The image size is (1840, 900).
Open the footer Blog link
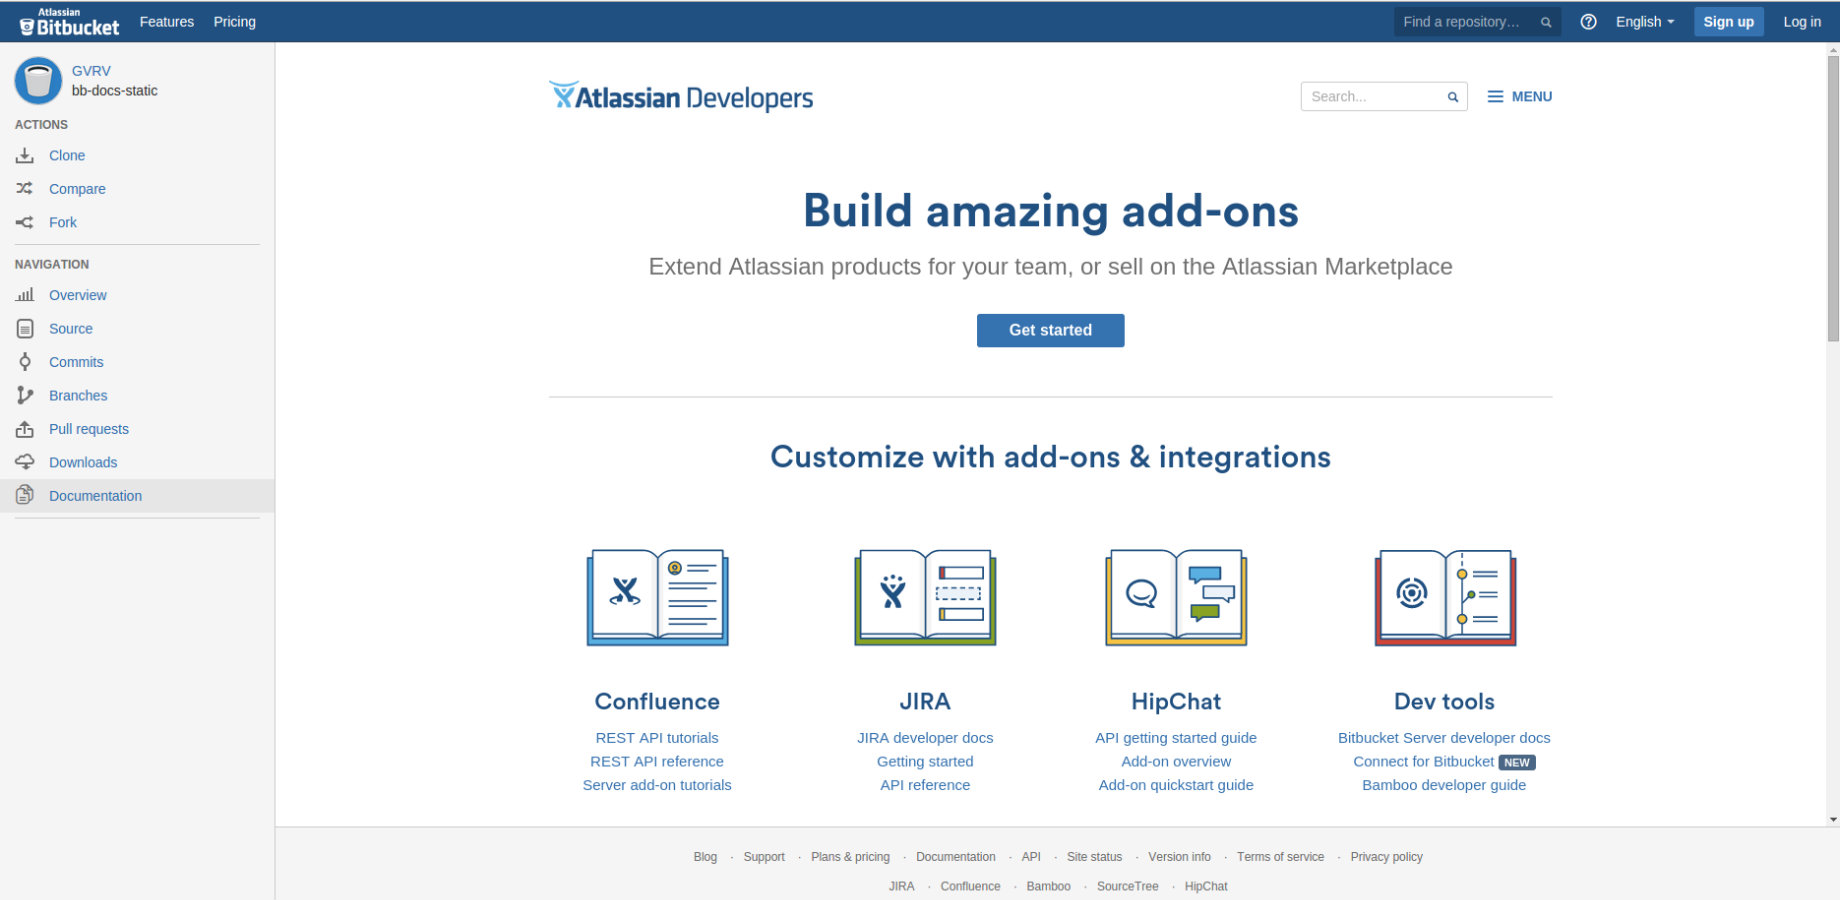point(705,857)
